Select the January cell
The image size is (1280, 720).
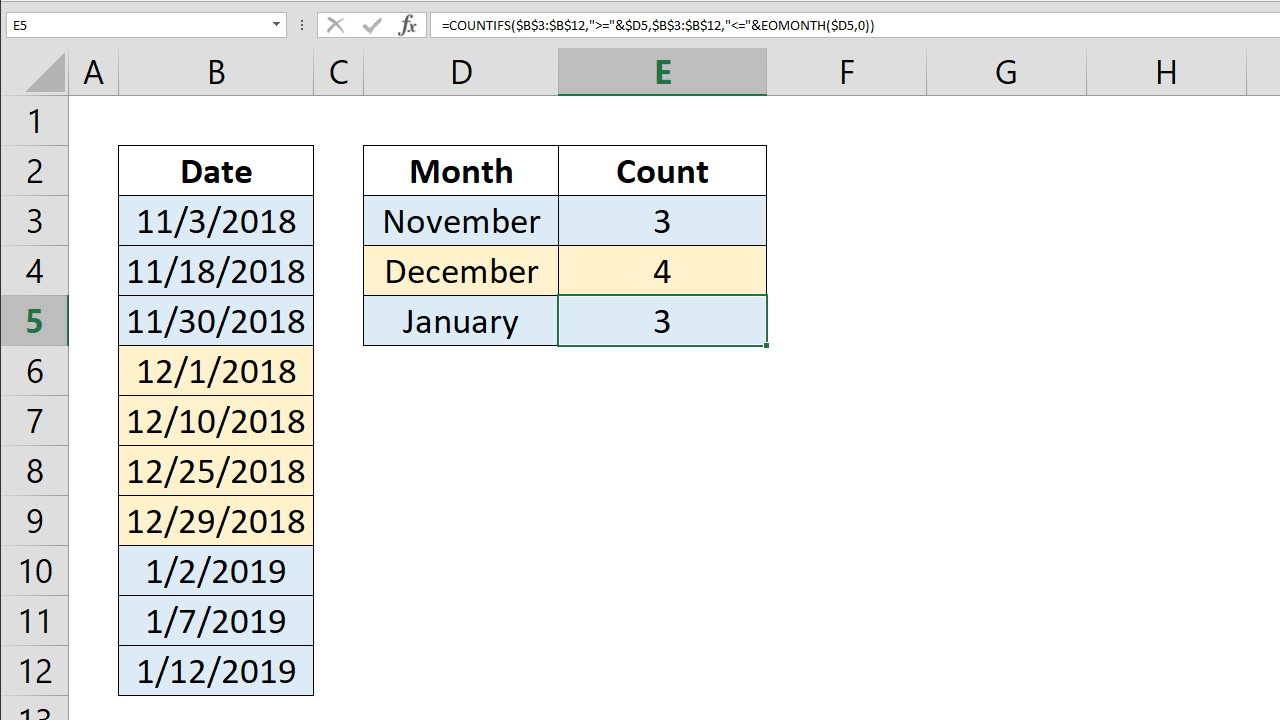click(461, 321)
